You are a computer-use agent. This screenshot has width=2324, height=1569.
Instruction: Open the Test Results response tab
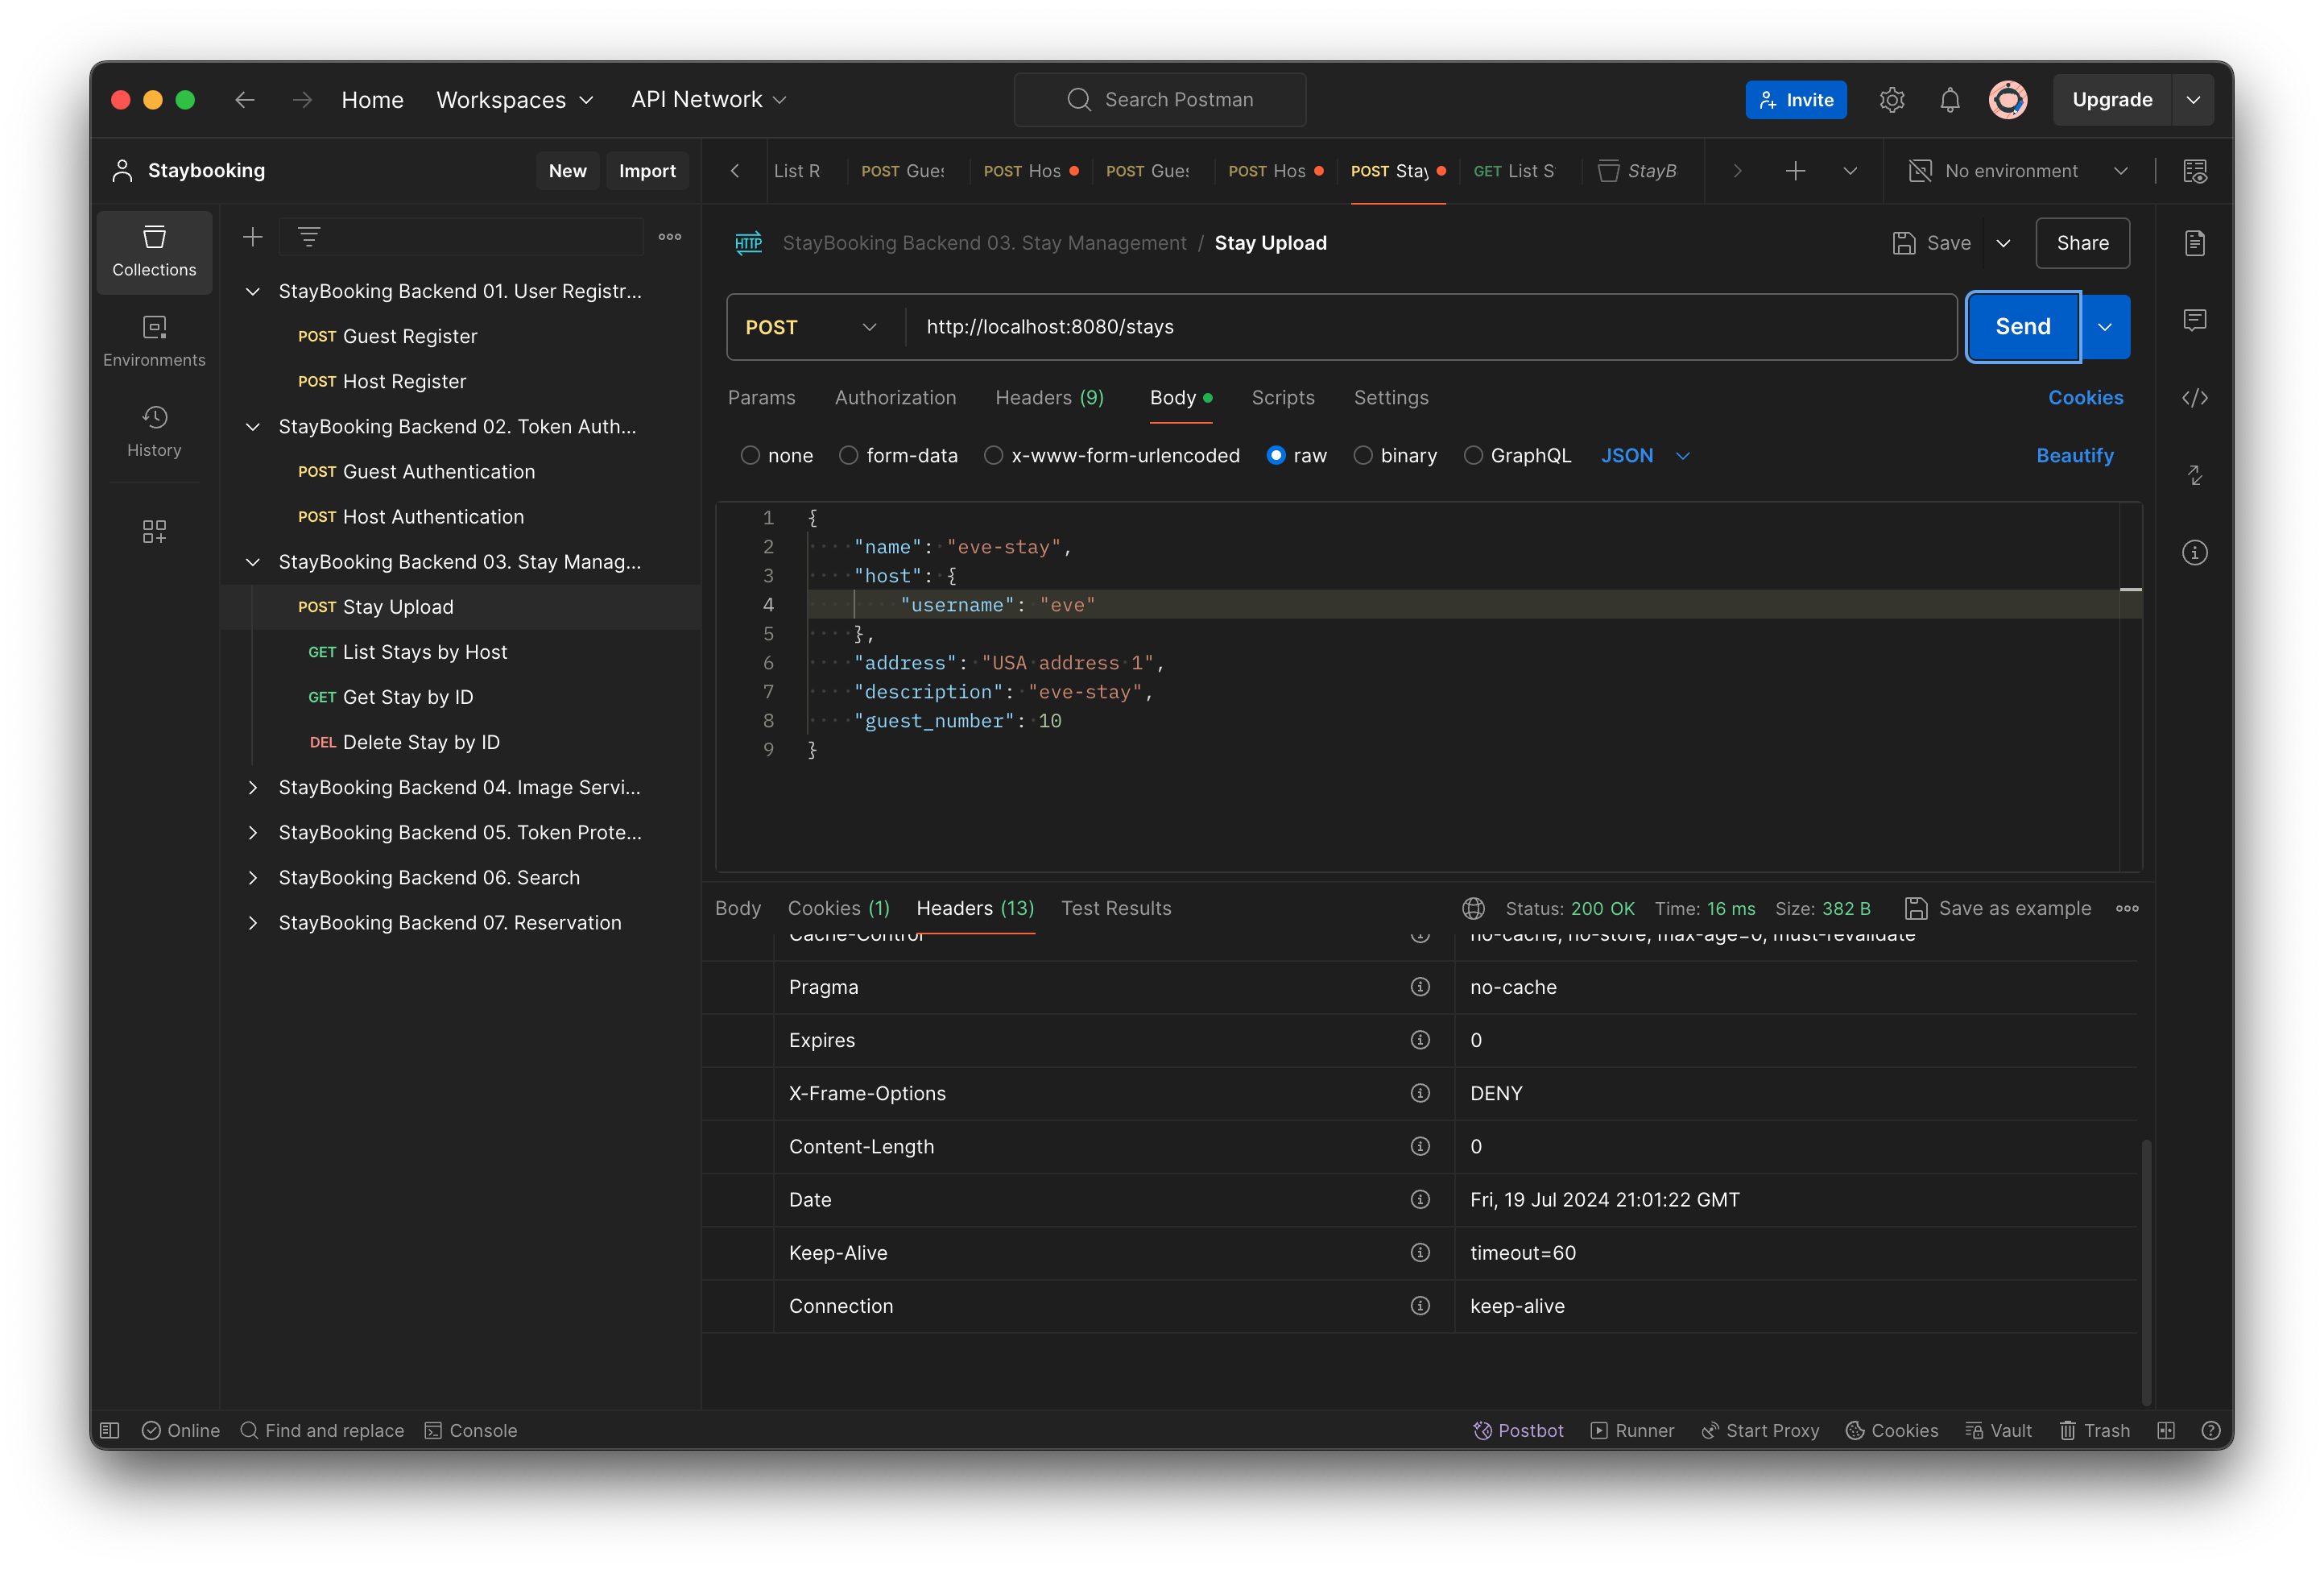pos(1116,908)
